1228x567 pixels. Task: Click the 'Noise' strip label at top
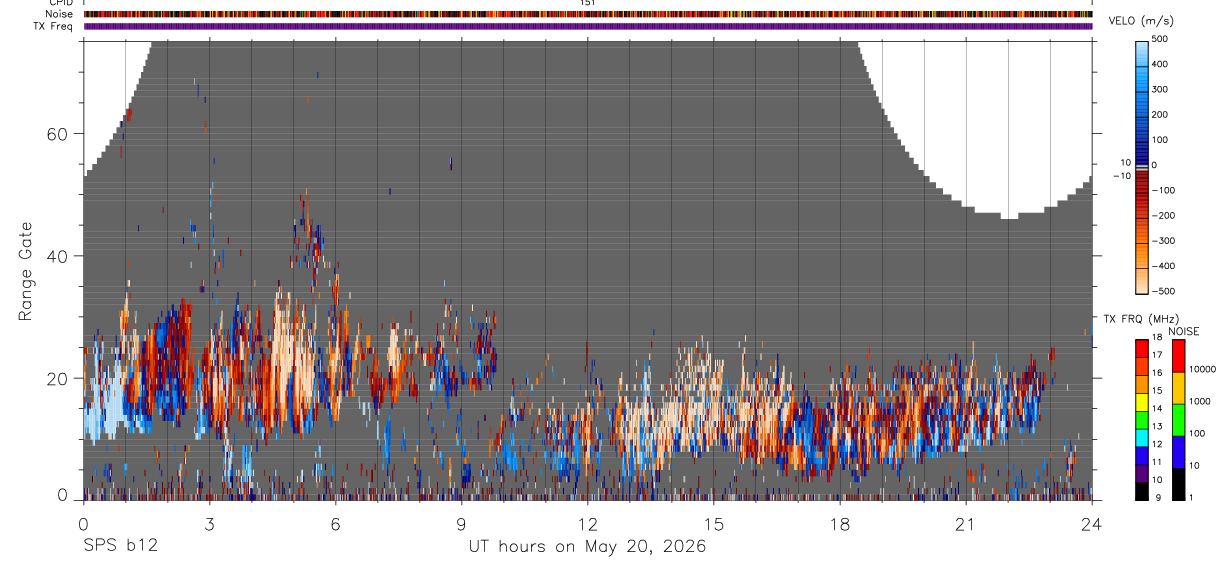pyautogui.click(x=61, y=14)
